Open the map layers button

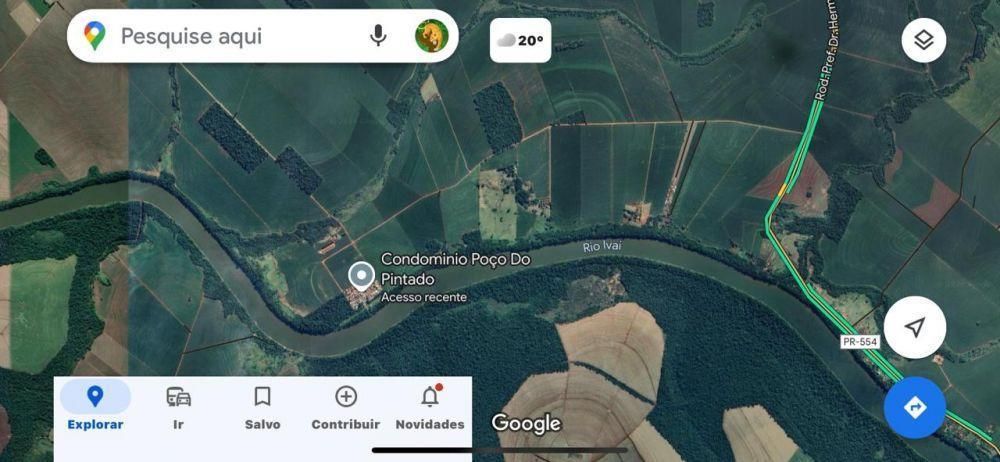pos(923,40)
